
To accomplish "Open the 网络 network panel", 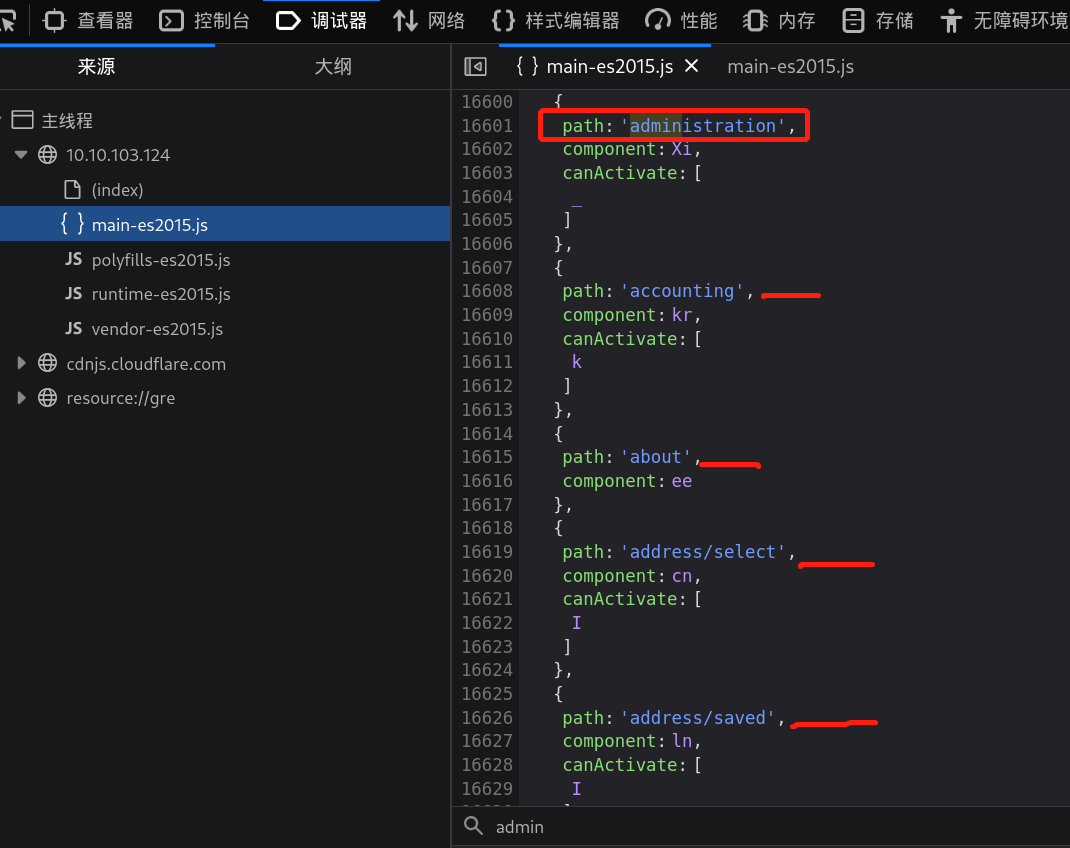I will pos(429,20).
